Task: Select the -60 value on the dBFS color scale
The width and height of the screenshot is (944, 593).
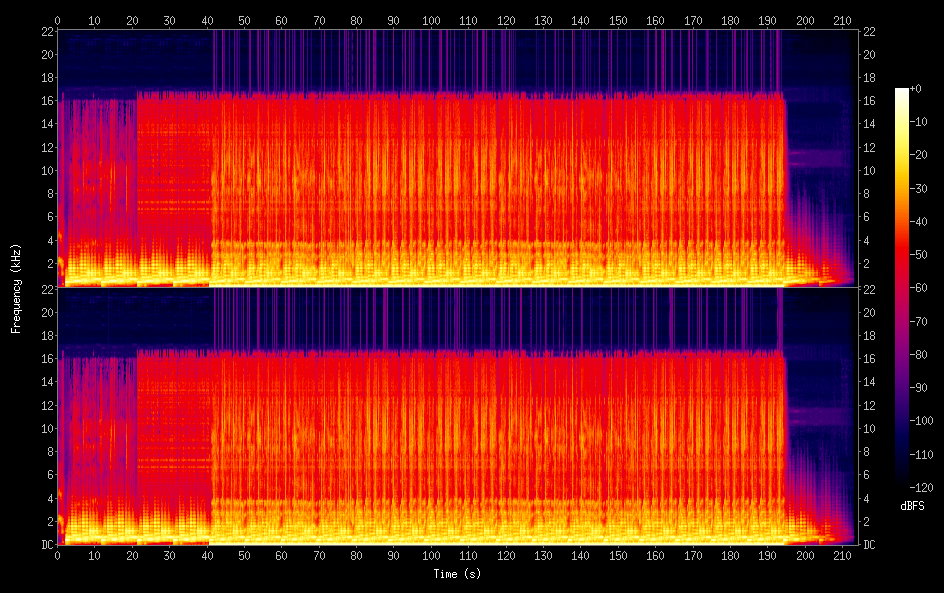Action: coord(918,288)
